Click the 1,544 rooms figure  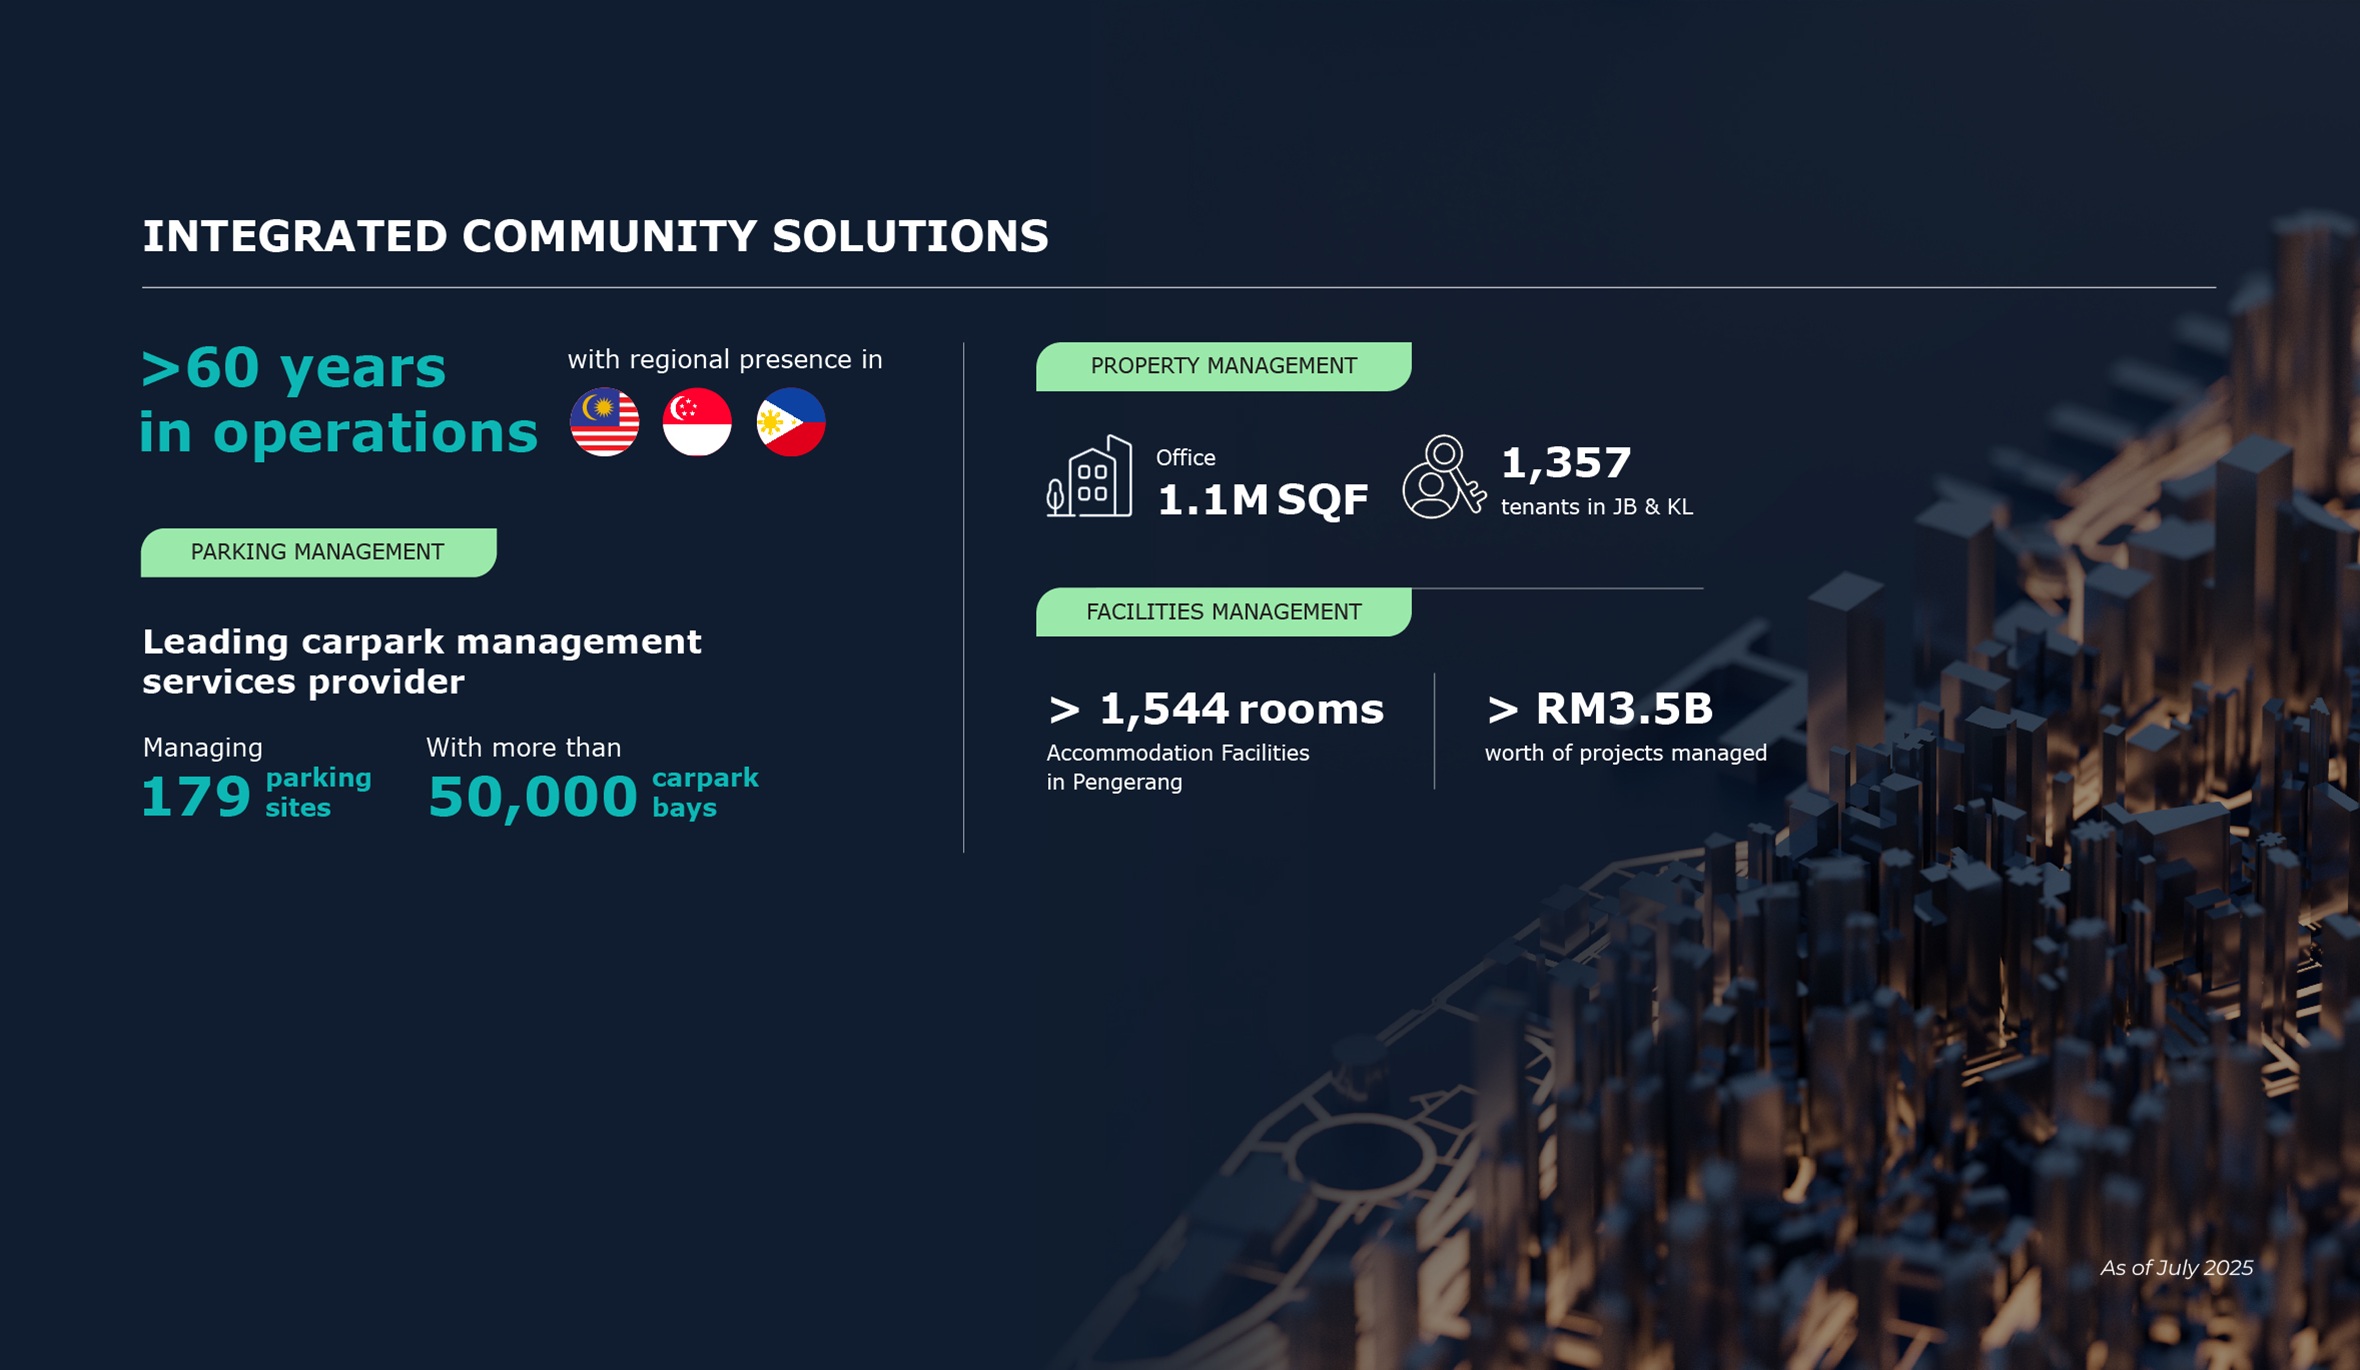(x=1215, y=709)
